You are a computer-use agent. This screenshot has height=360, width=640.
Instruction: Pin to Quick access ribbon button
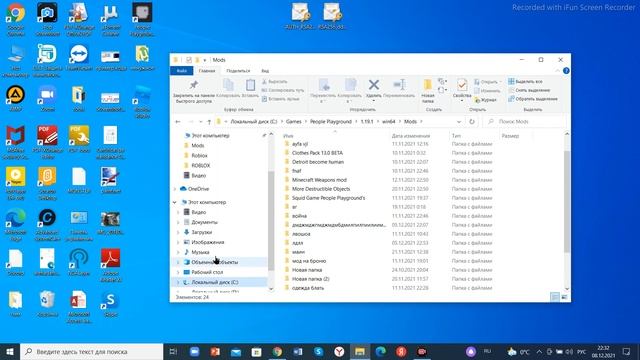pyautogui.click(x=193, y=91)
